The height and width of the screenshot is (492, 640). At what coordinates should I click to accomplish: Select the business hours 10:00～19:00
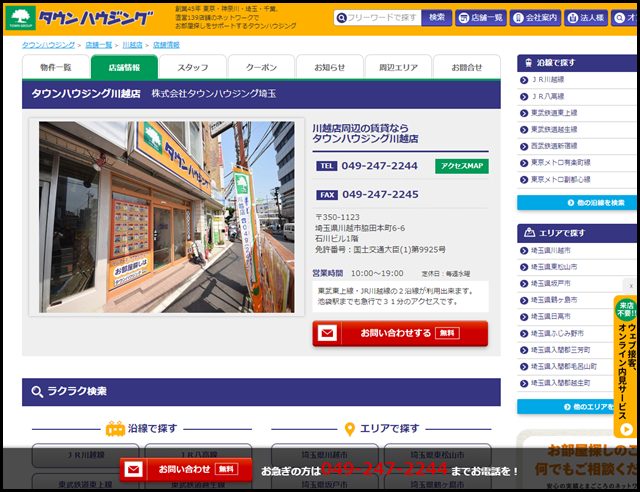click(377, 273)
